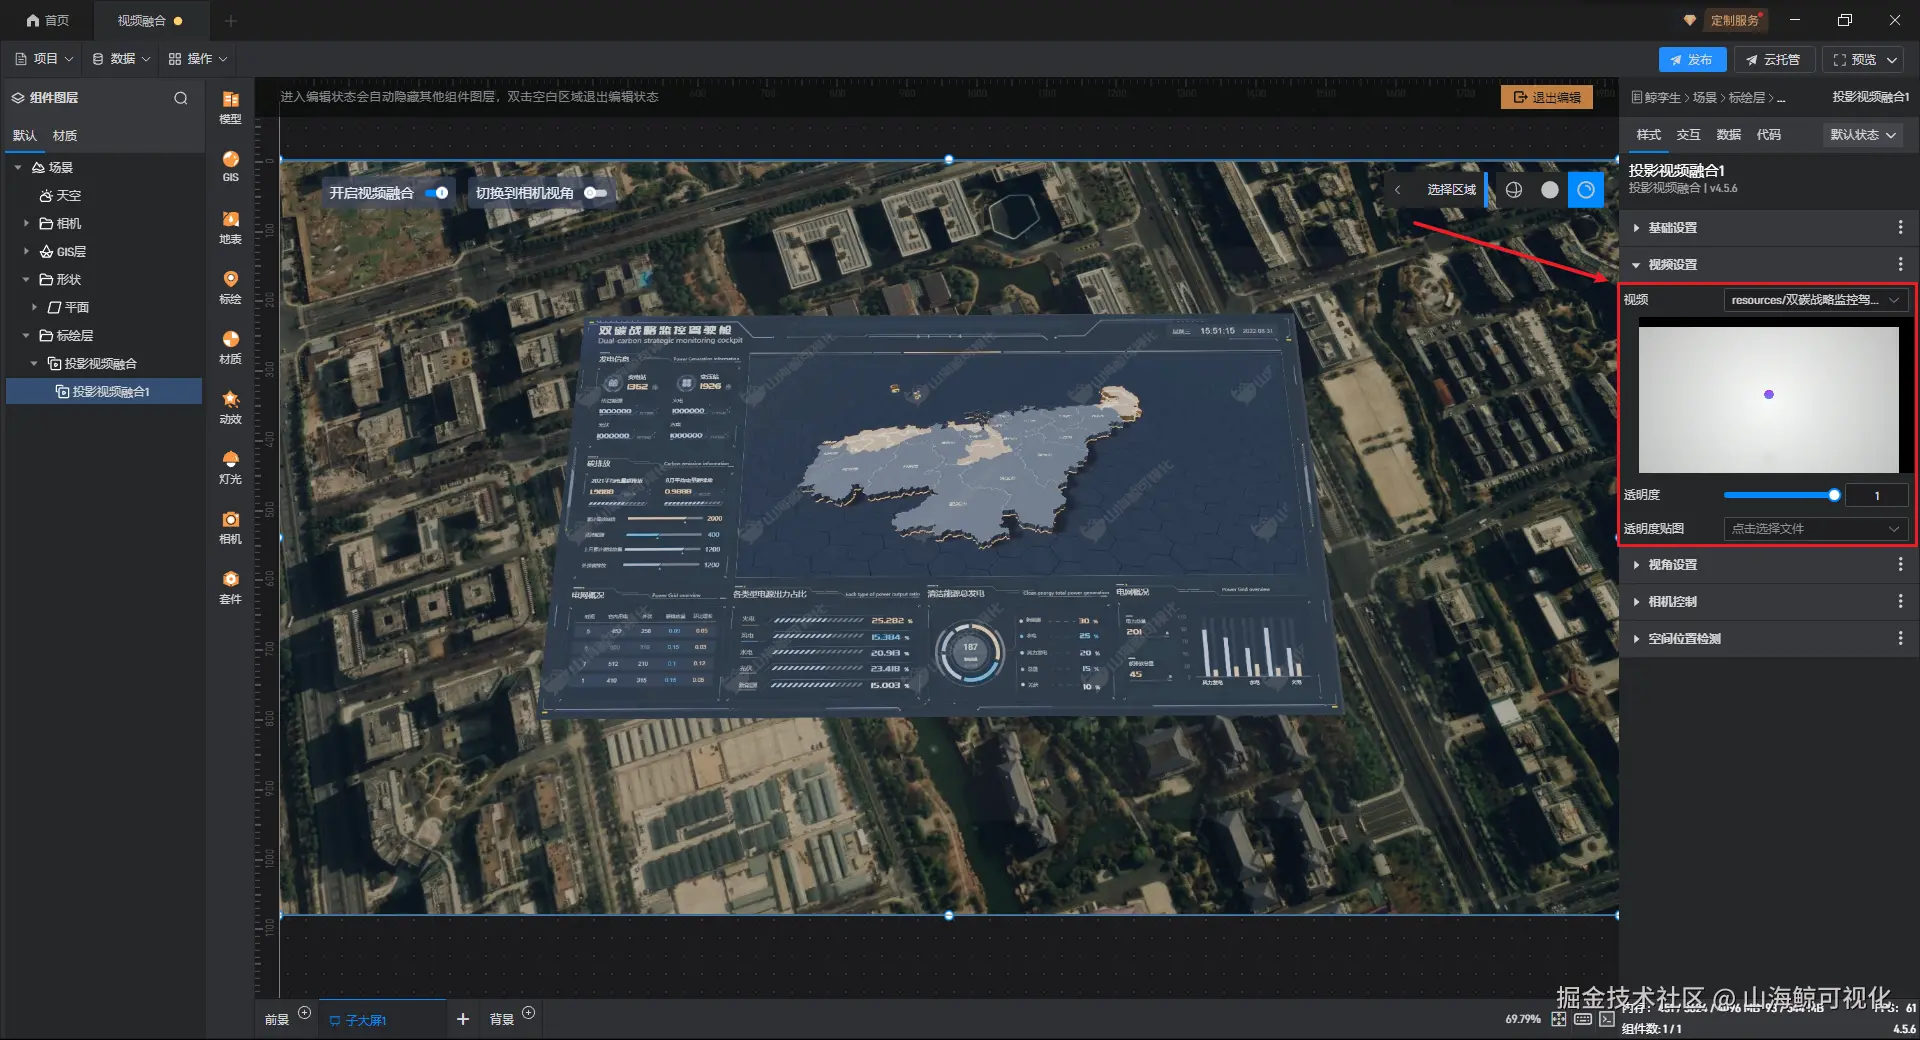Click the 发布 publish button
This screenshot has height=1040, width=1920.
[1692, 60]
